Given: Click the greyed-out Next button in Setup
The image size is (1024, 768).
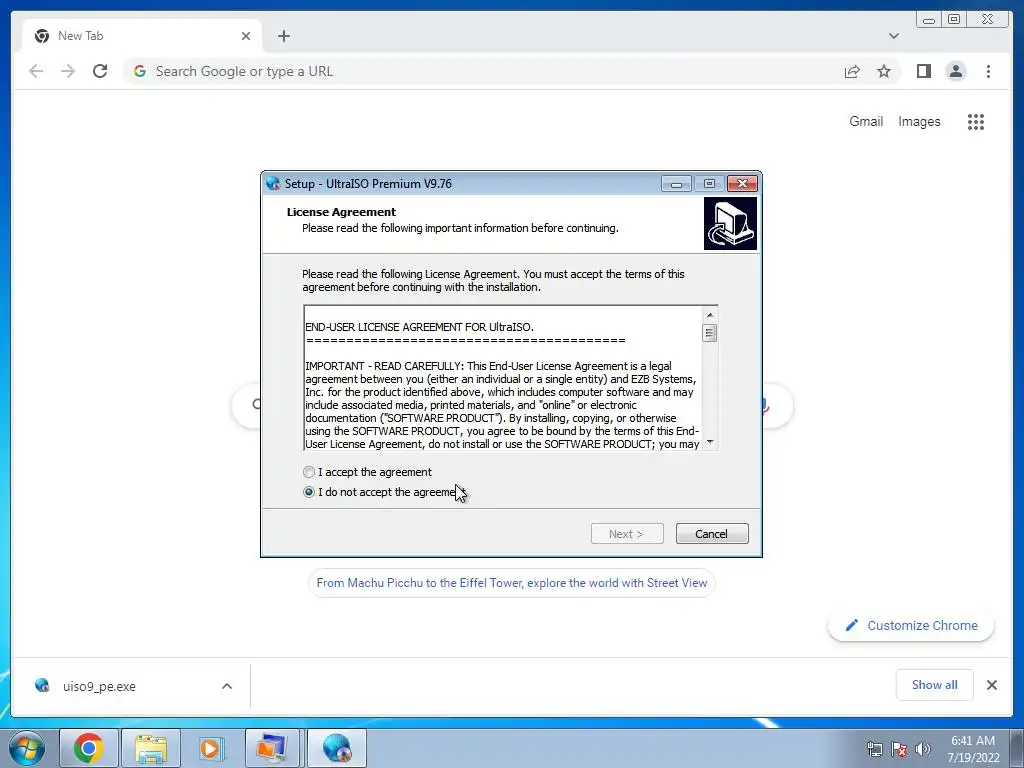Looking at the screenshot, I should 627,534.
